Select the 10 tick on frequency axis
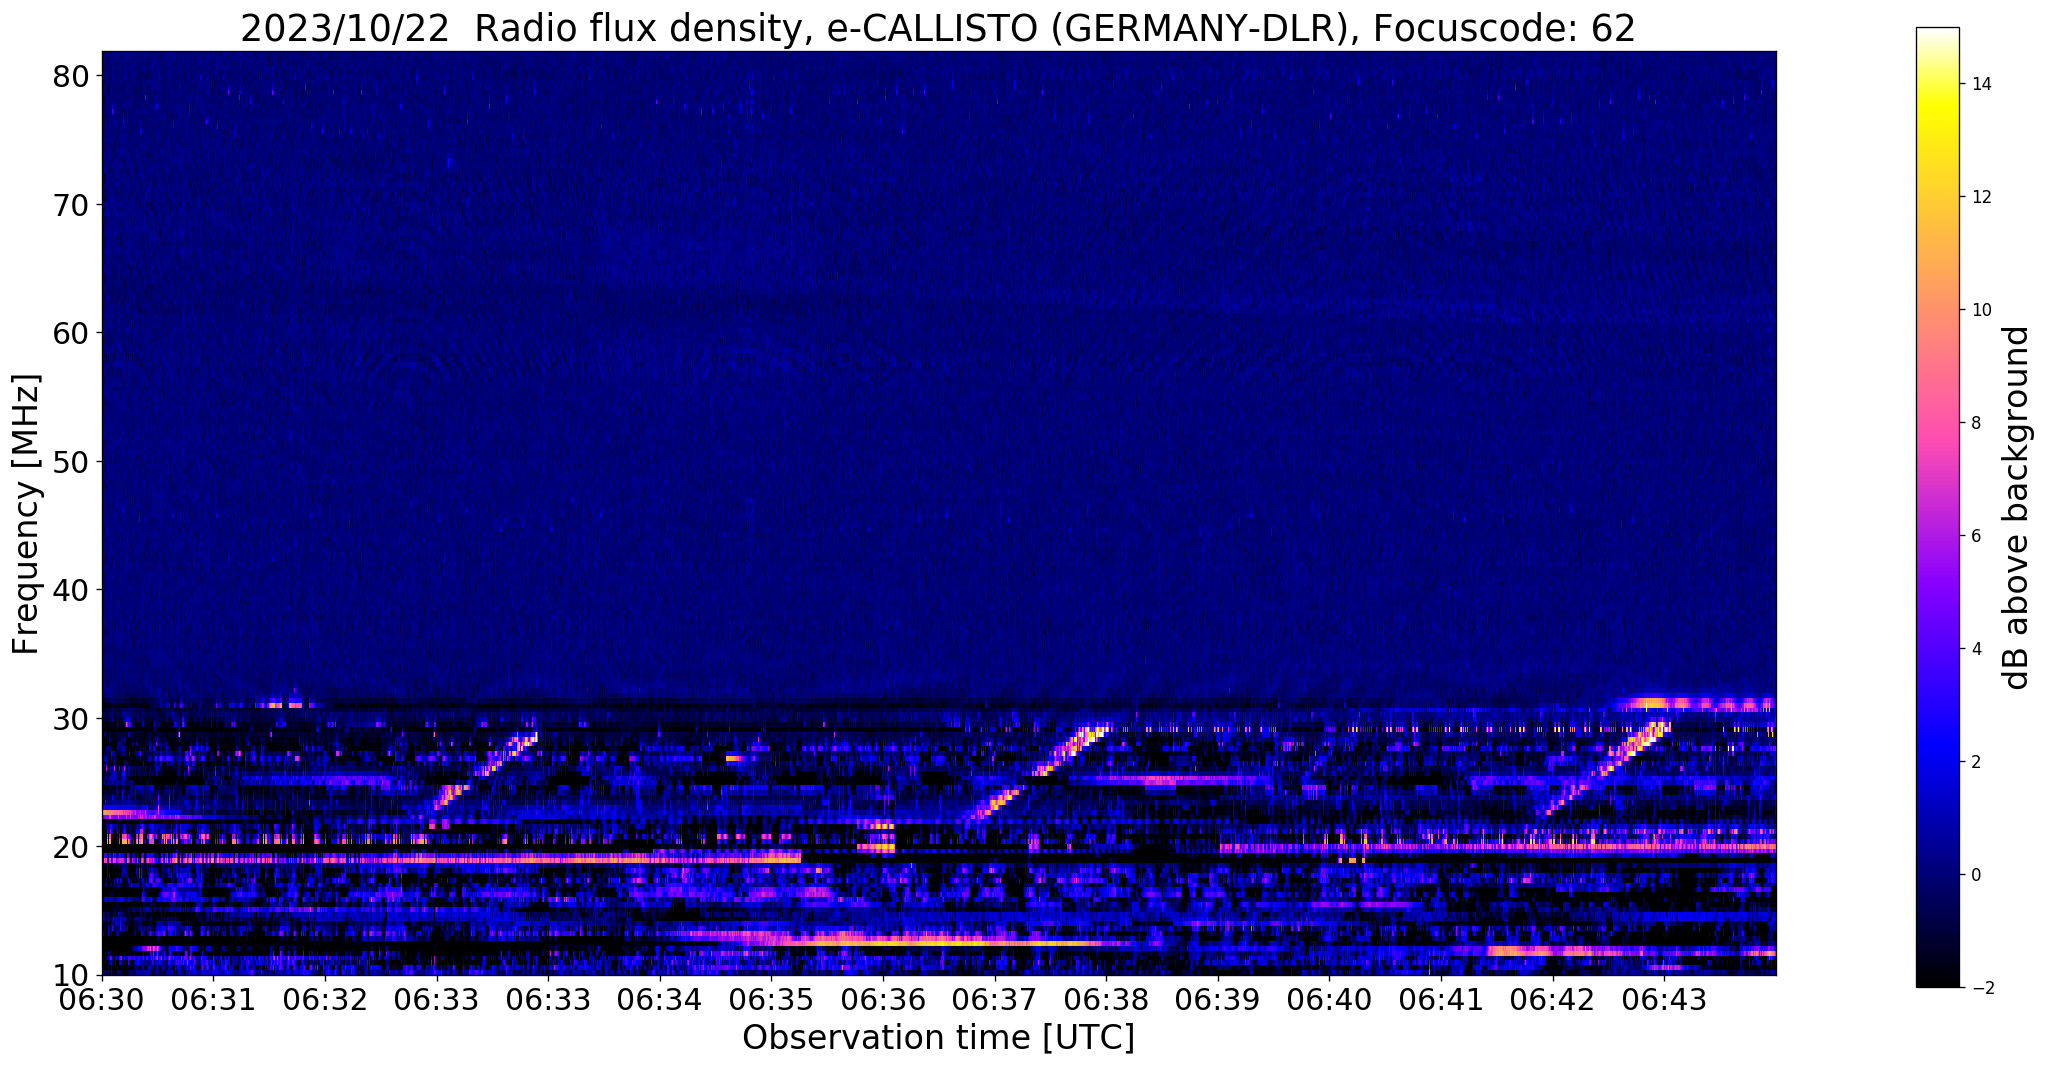 [x=70, y=975]
